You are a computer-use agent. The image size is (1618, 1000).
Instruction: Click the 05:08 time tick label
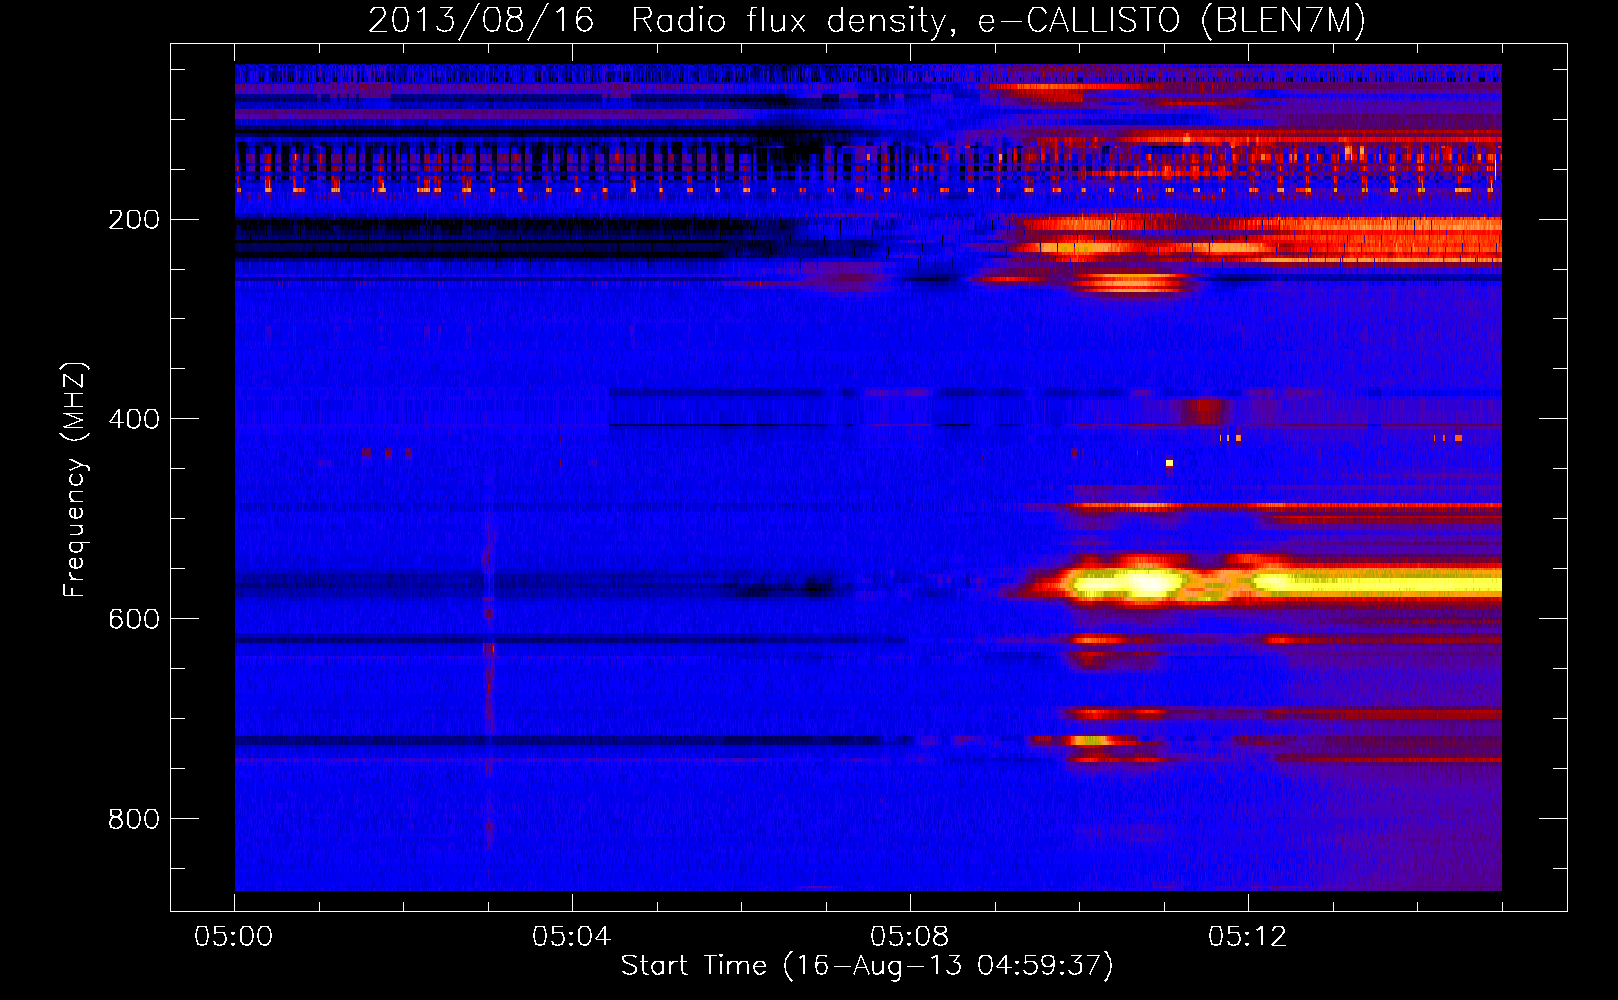910,937
